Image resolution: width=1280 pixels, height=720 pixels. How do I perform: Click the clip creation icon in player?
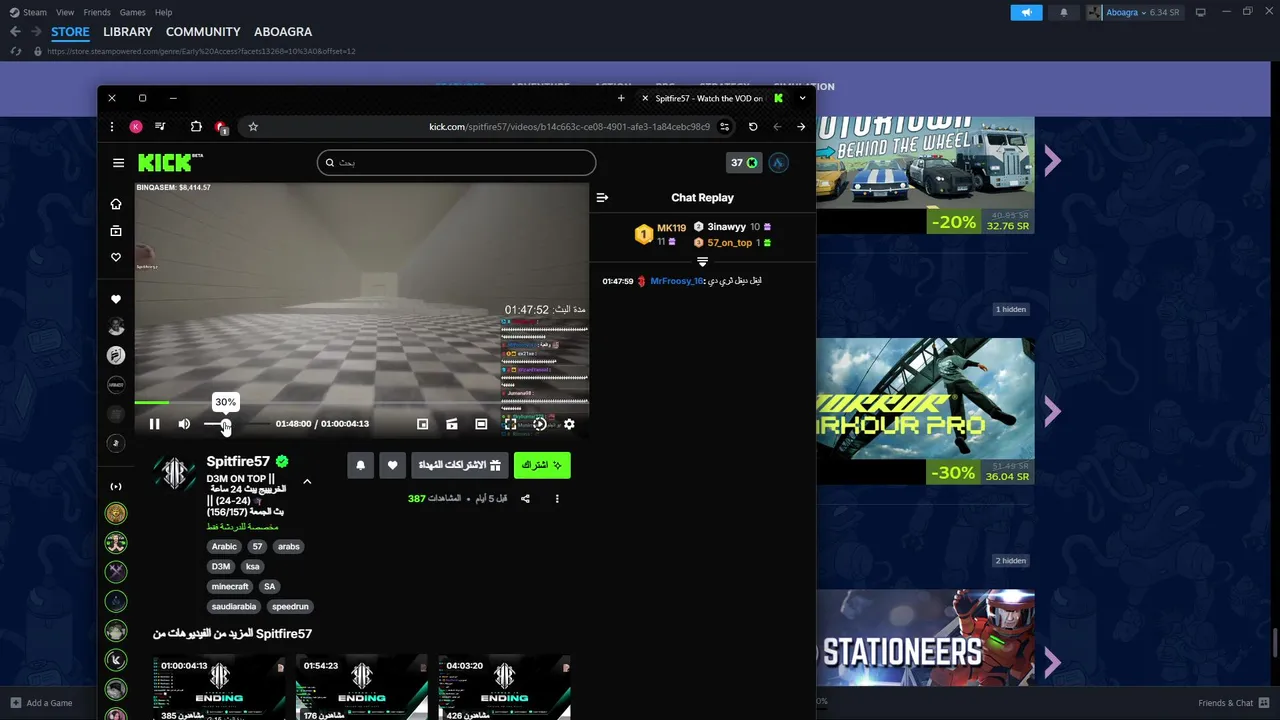pyautogui.click(x=452, y=424)
